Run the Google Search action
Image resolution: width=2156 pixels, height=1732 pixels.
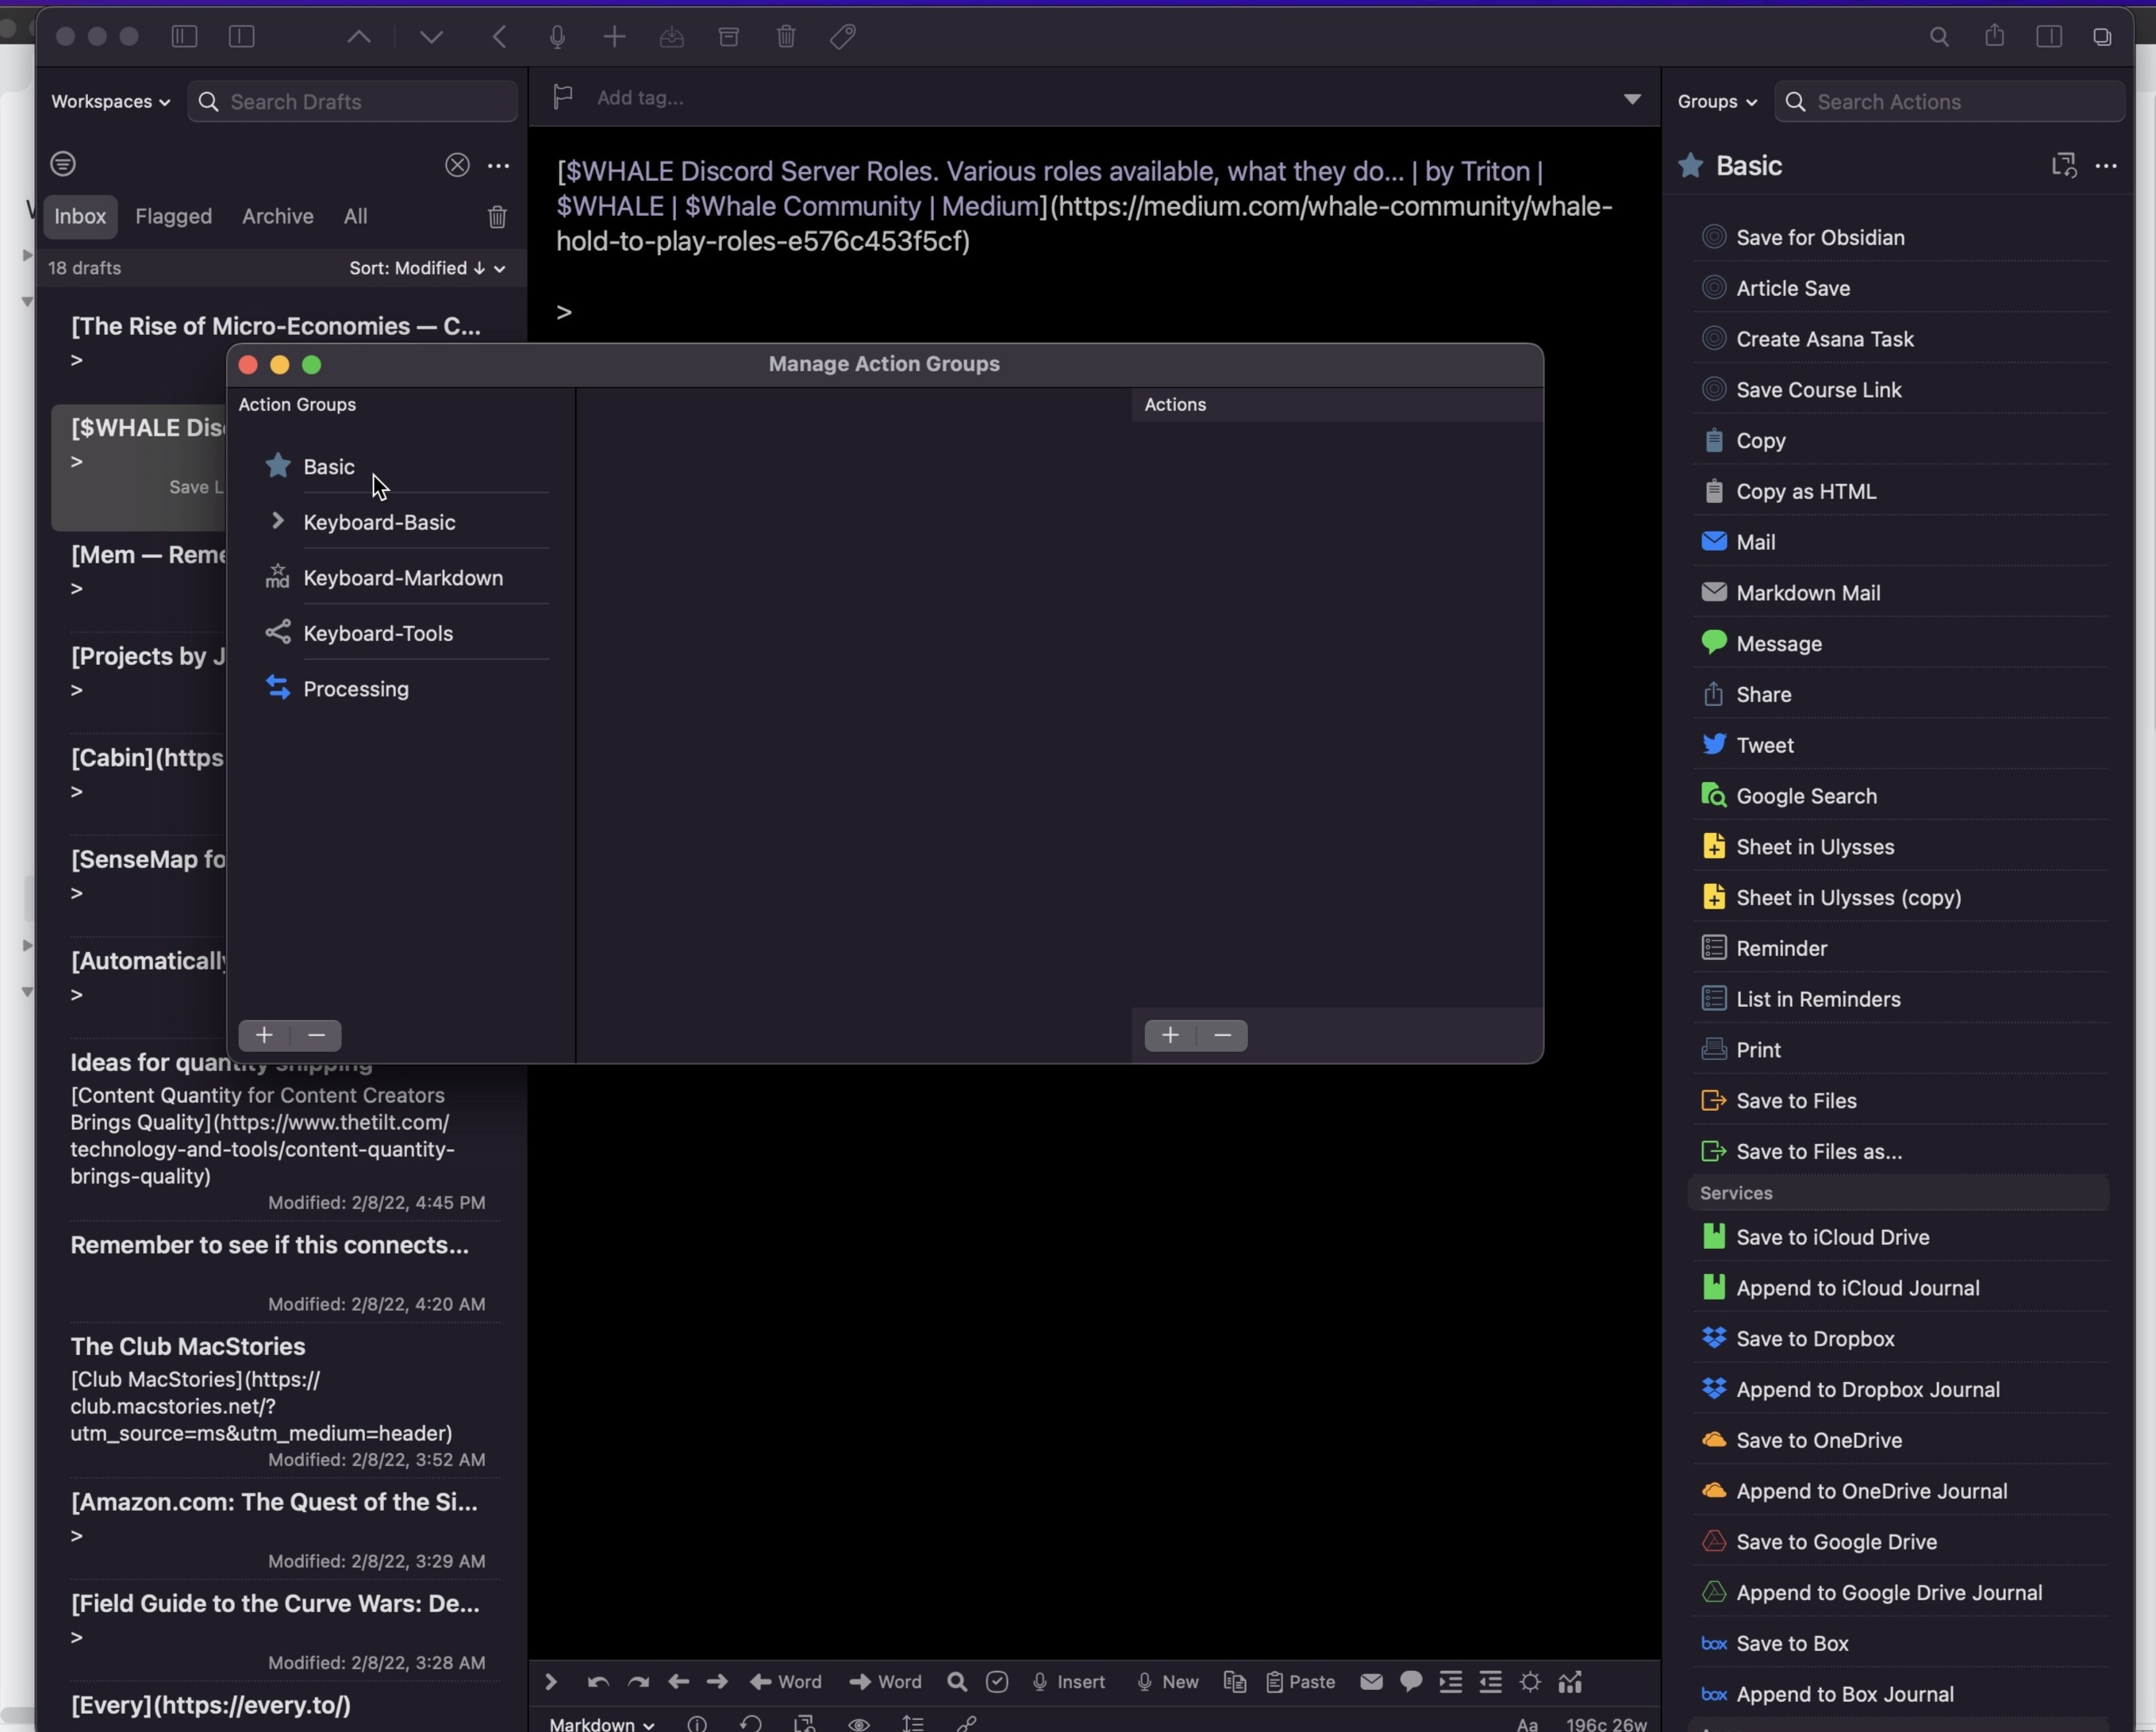point(1900,796)
